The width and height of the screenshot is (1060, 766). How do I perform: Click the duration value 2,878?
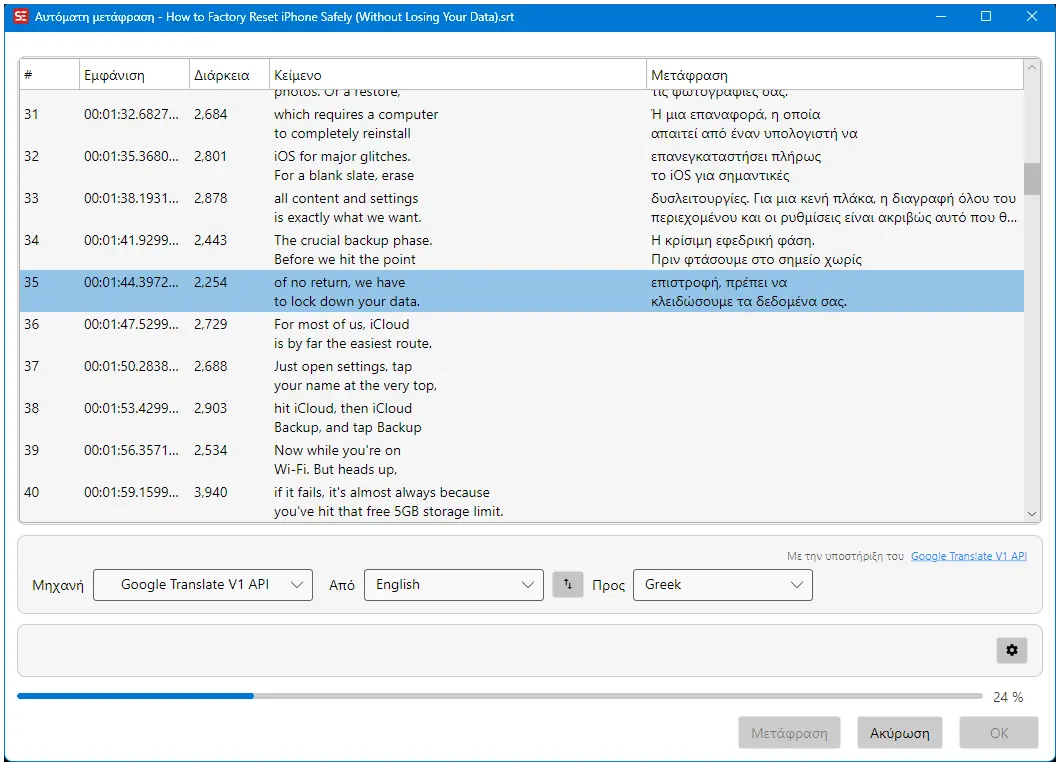click(211, 198)
